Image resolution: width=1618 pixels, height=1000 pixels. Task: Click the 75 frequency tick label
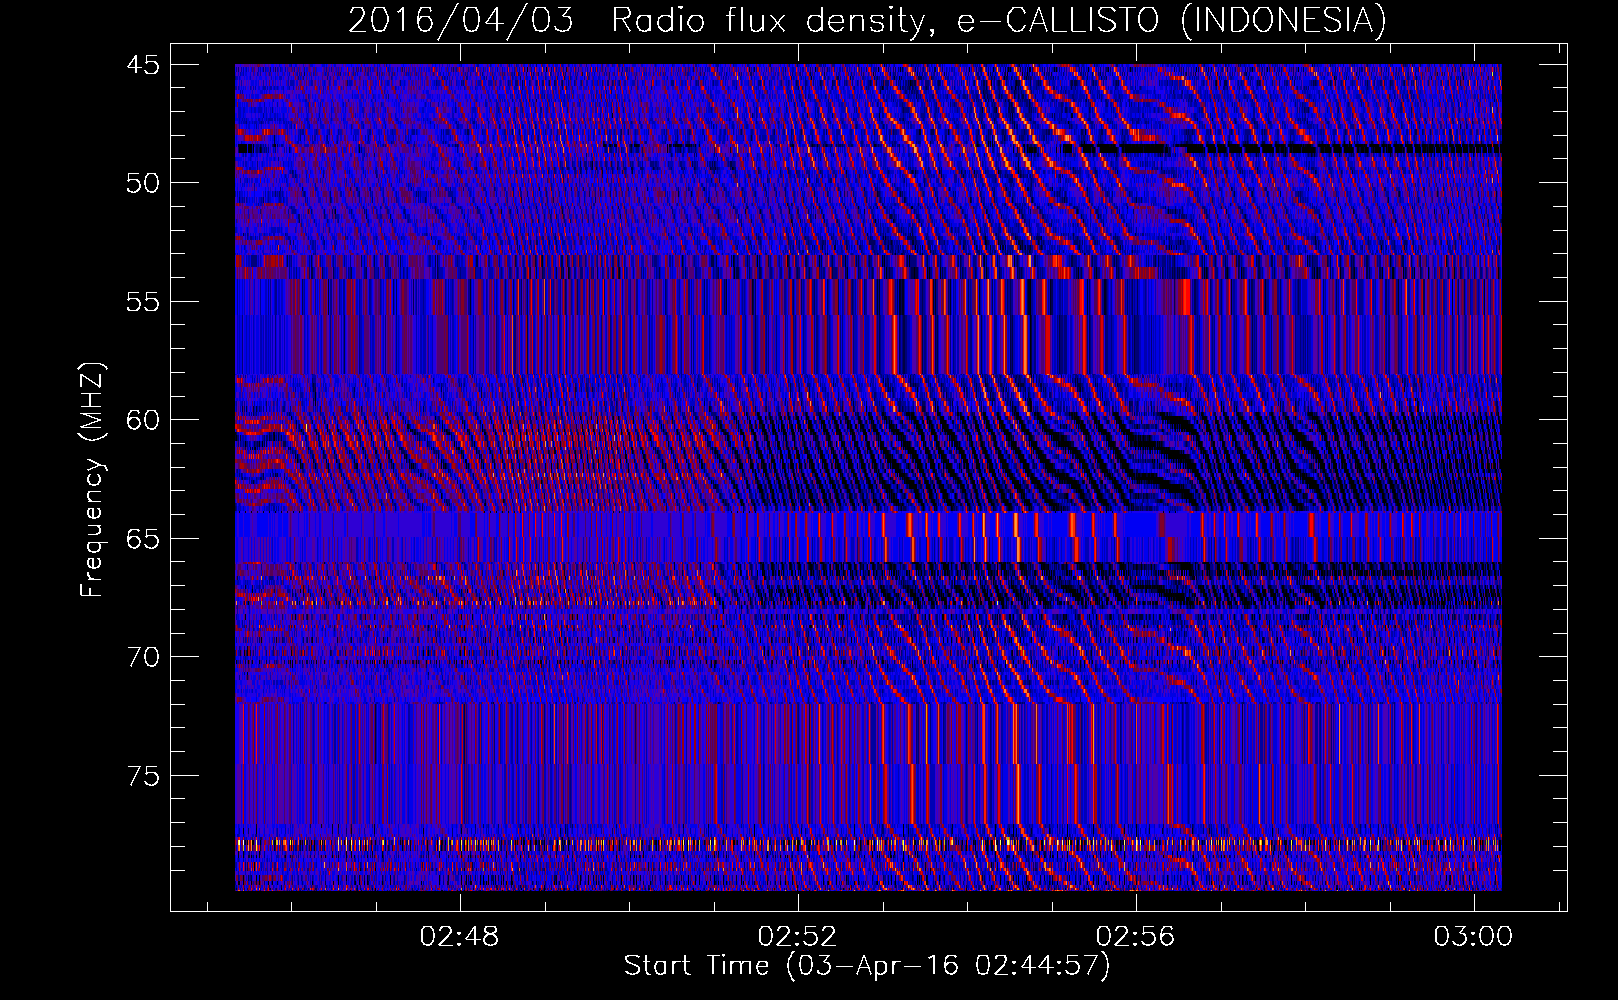[143, 776]
